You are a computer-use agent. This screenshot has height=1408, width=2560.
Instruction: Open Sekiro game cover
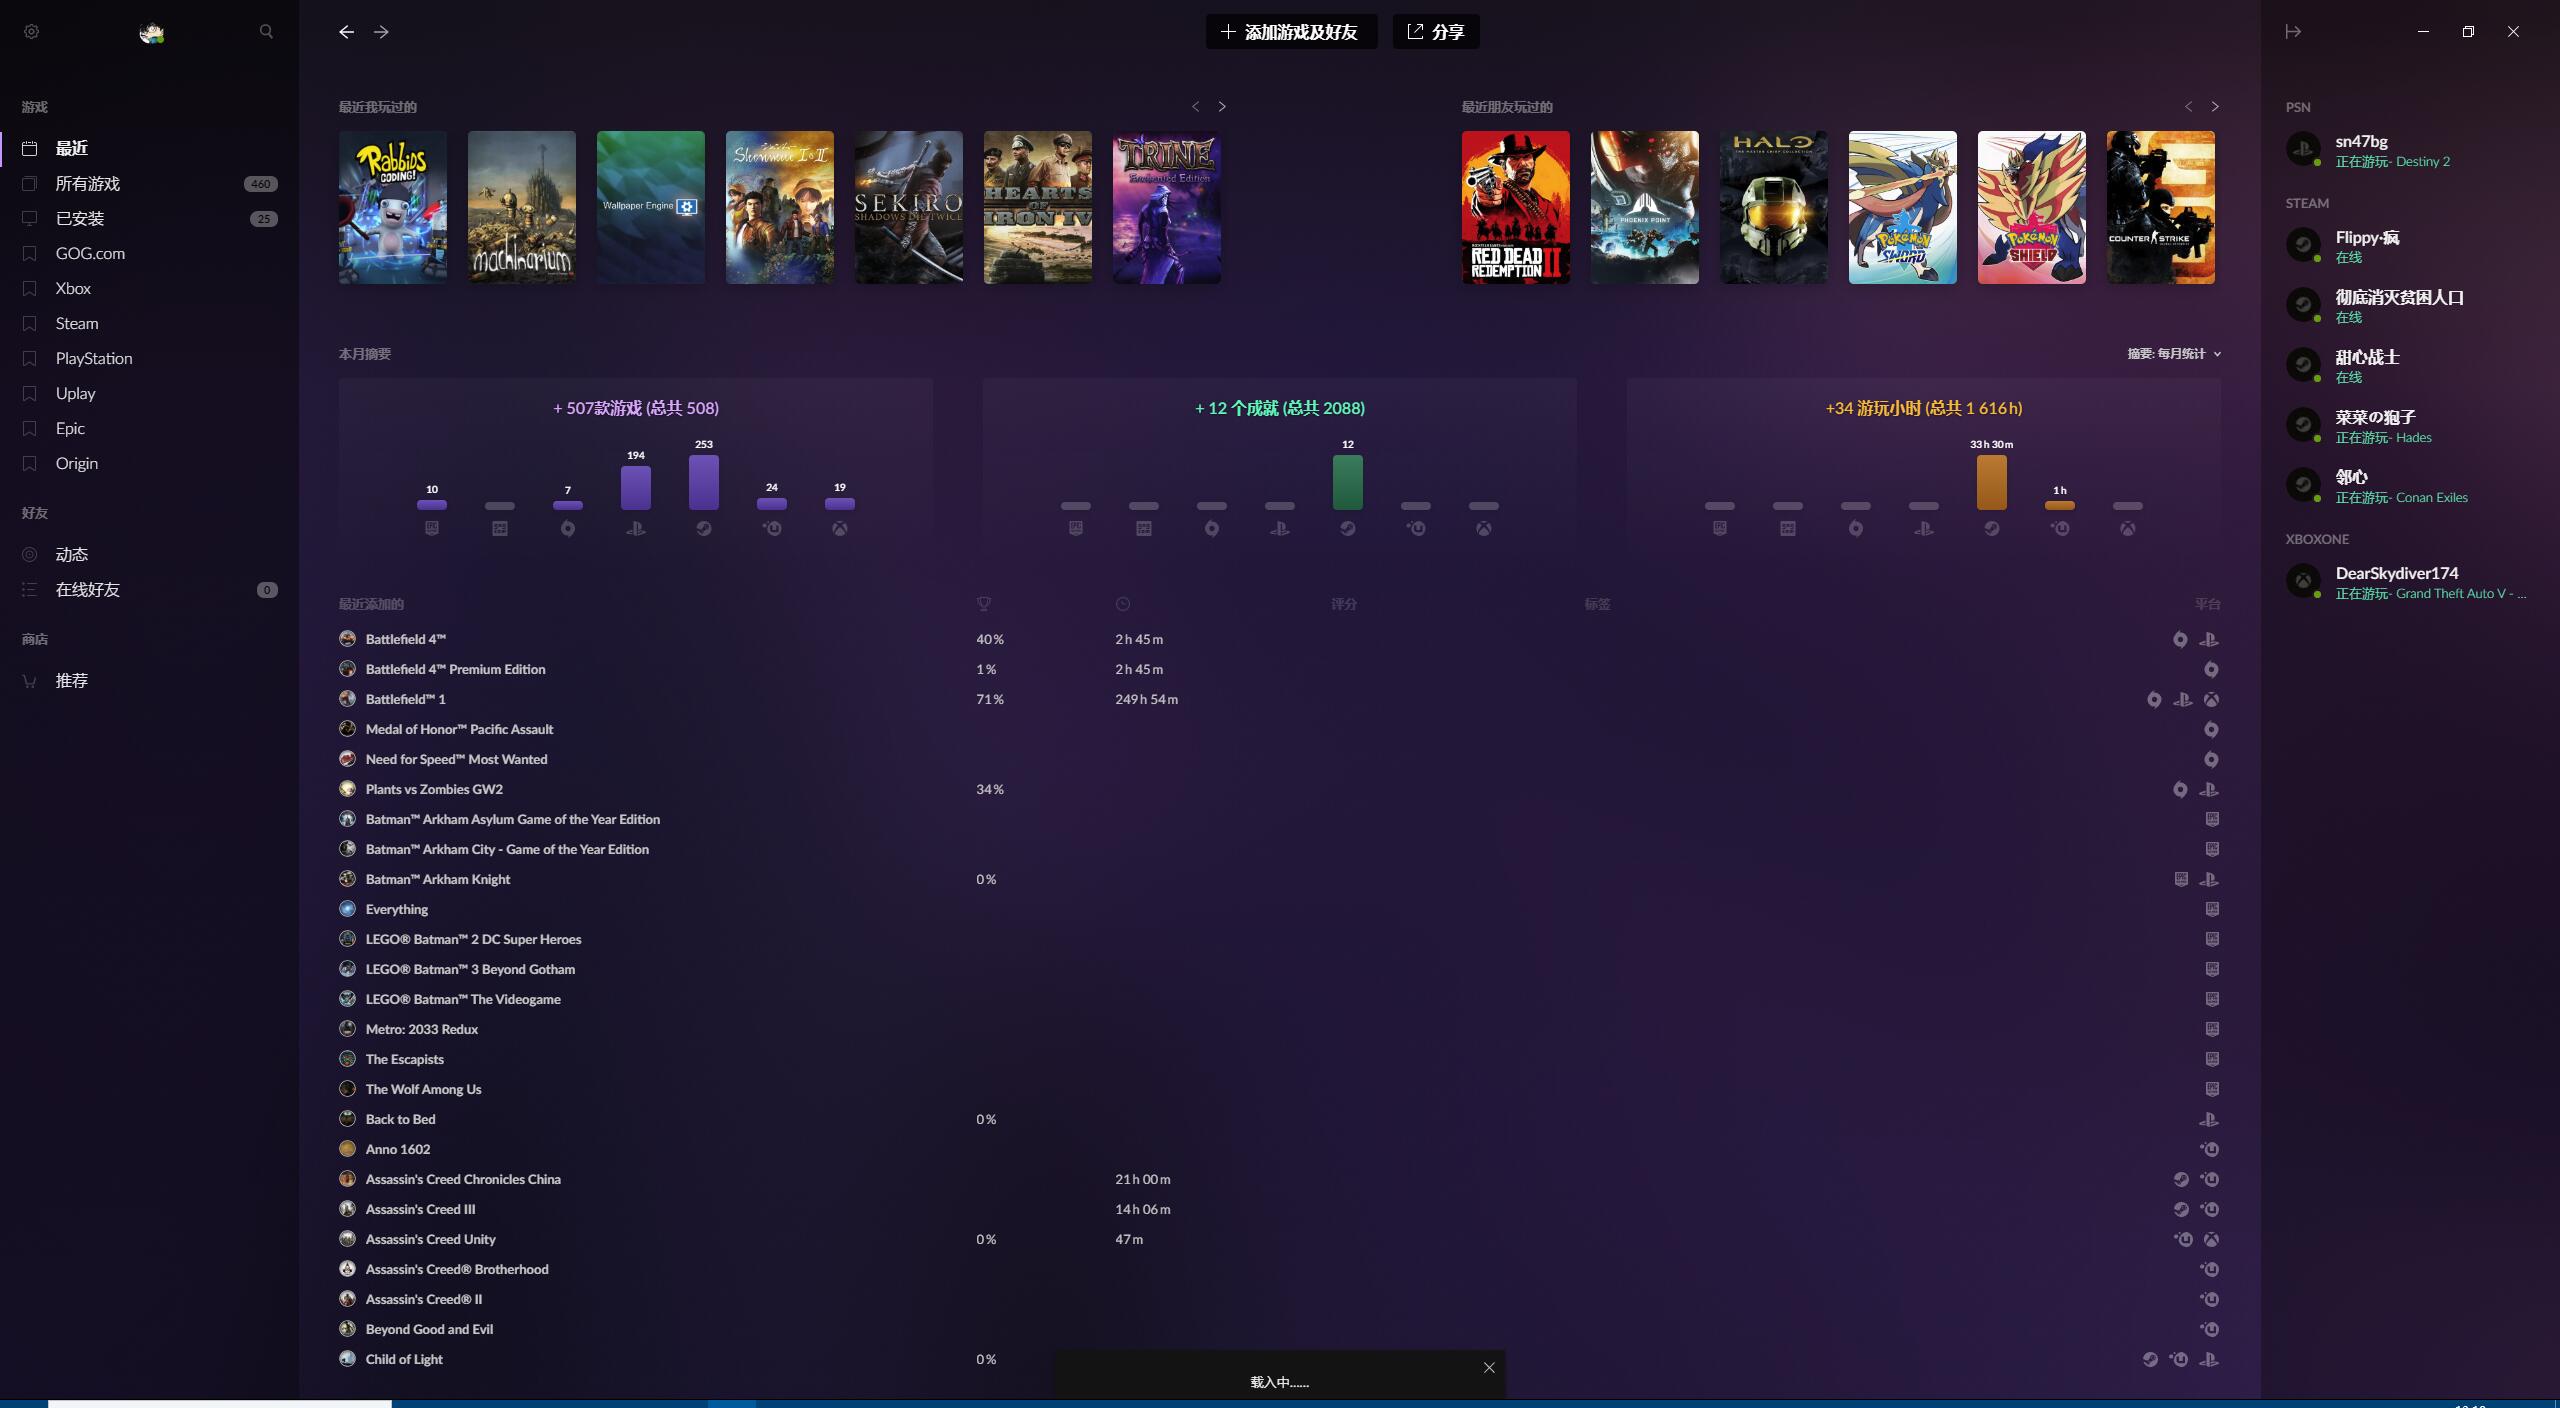click(909, 207)
